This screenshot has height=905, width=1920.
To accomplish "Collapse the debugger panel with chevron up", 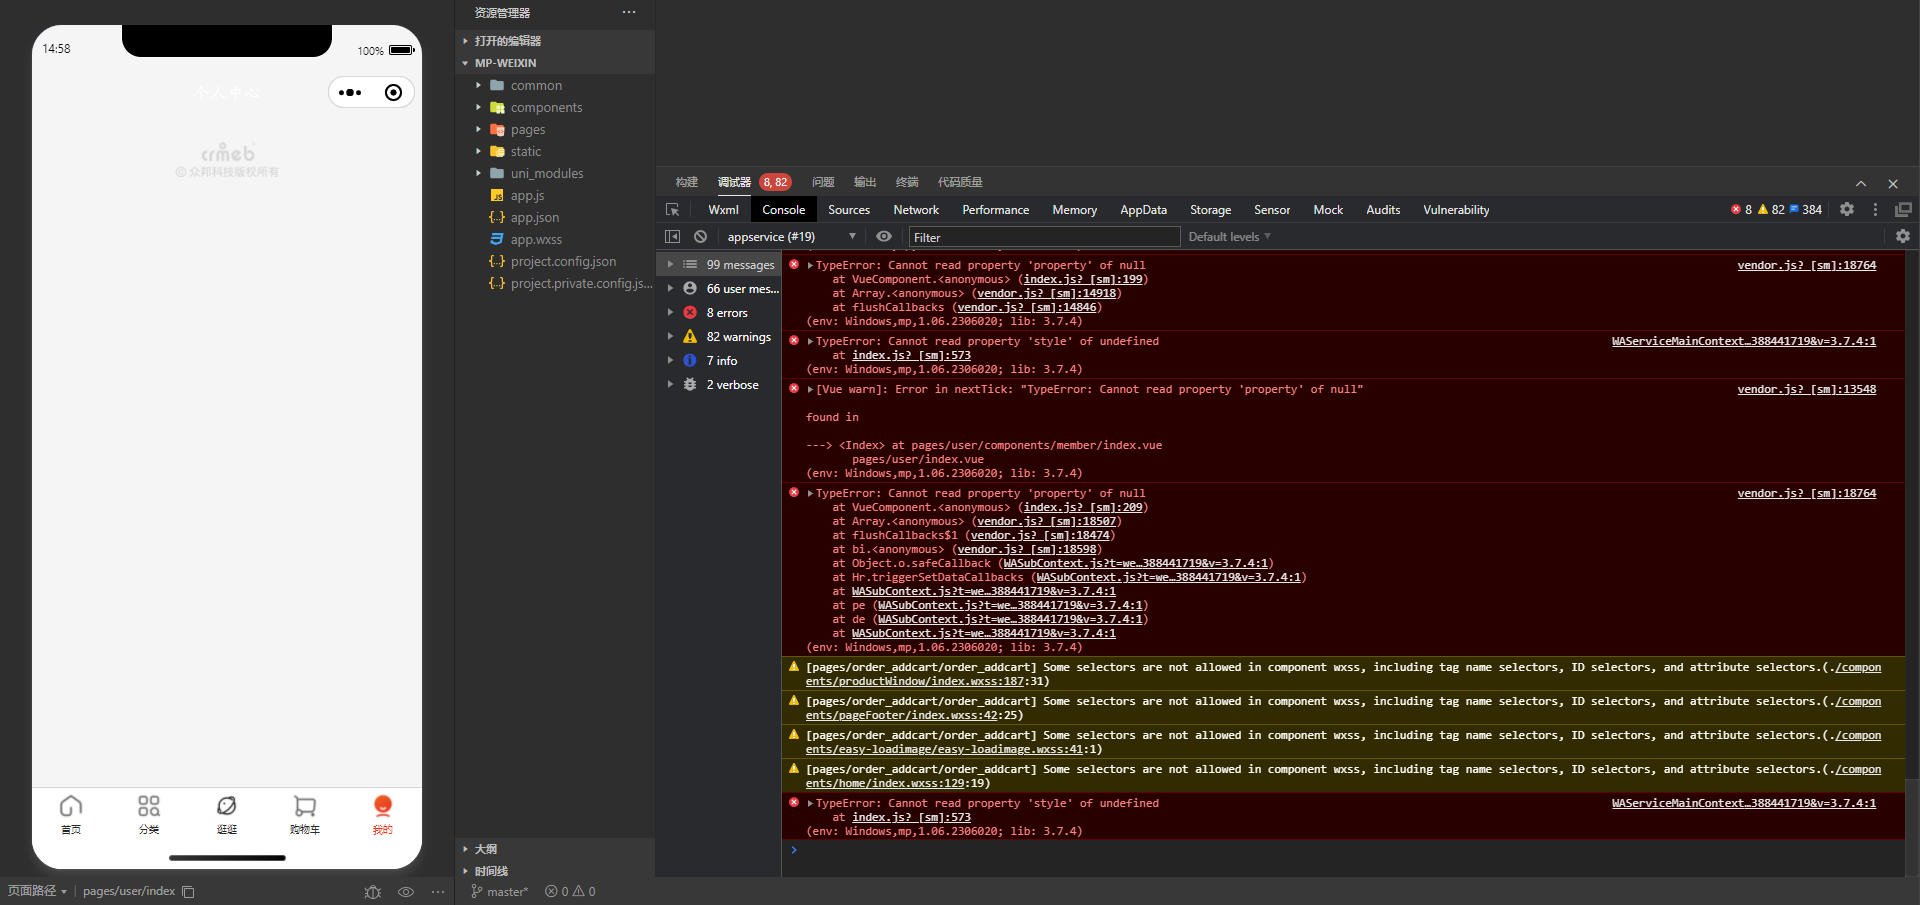I will coord(1861,184).
